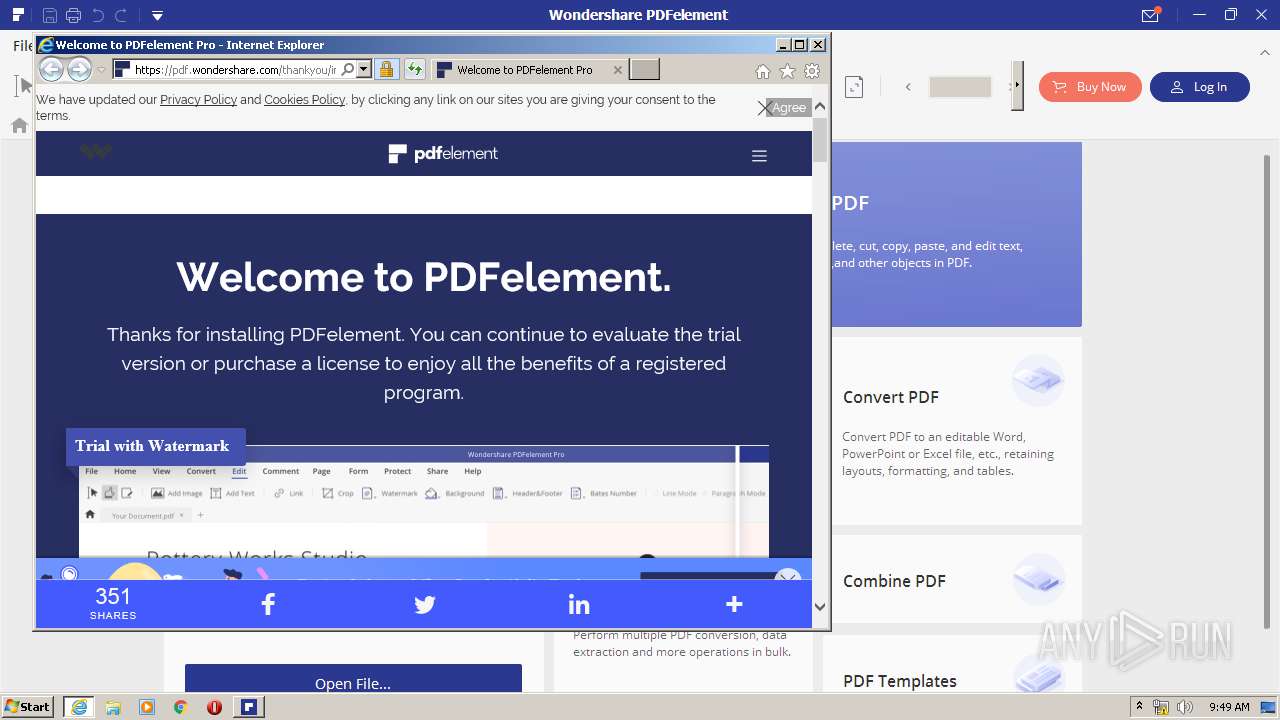Click the security lock icon in IE
The width and height of the screenshot is (1280, 720).
click(386, 70)
